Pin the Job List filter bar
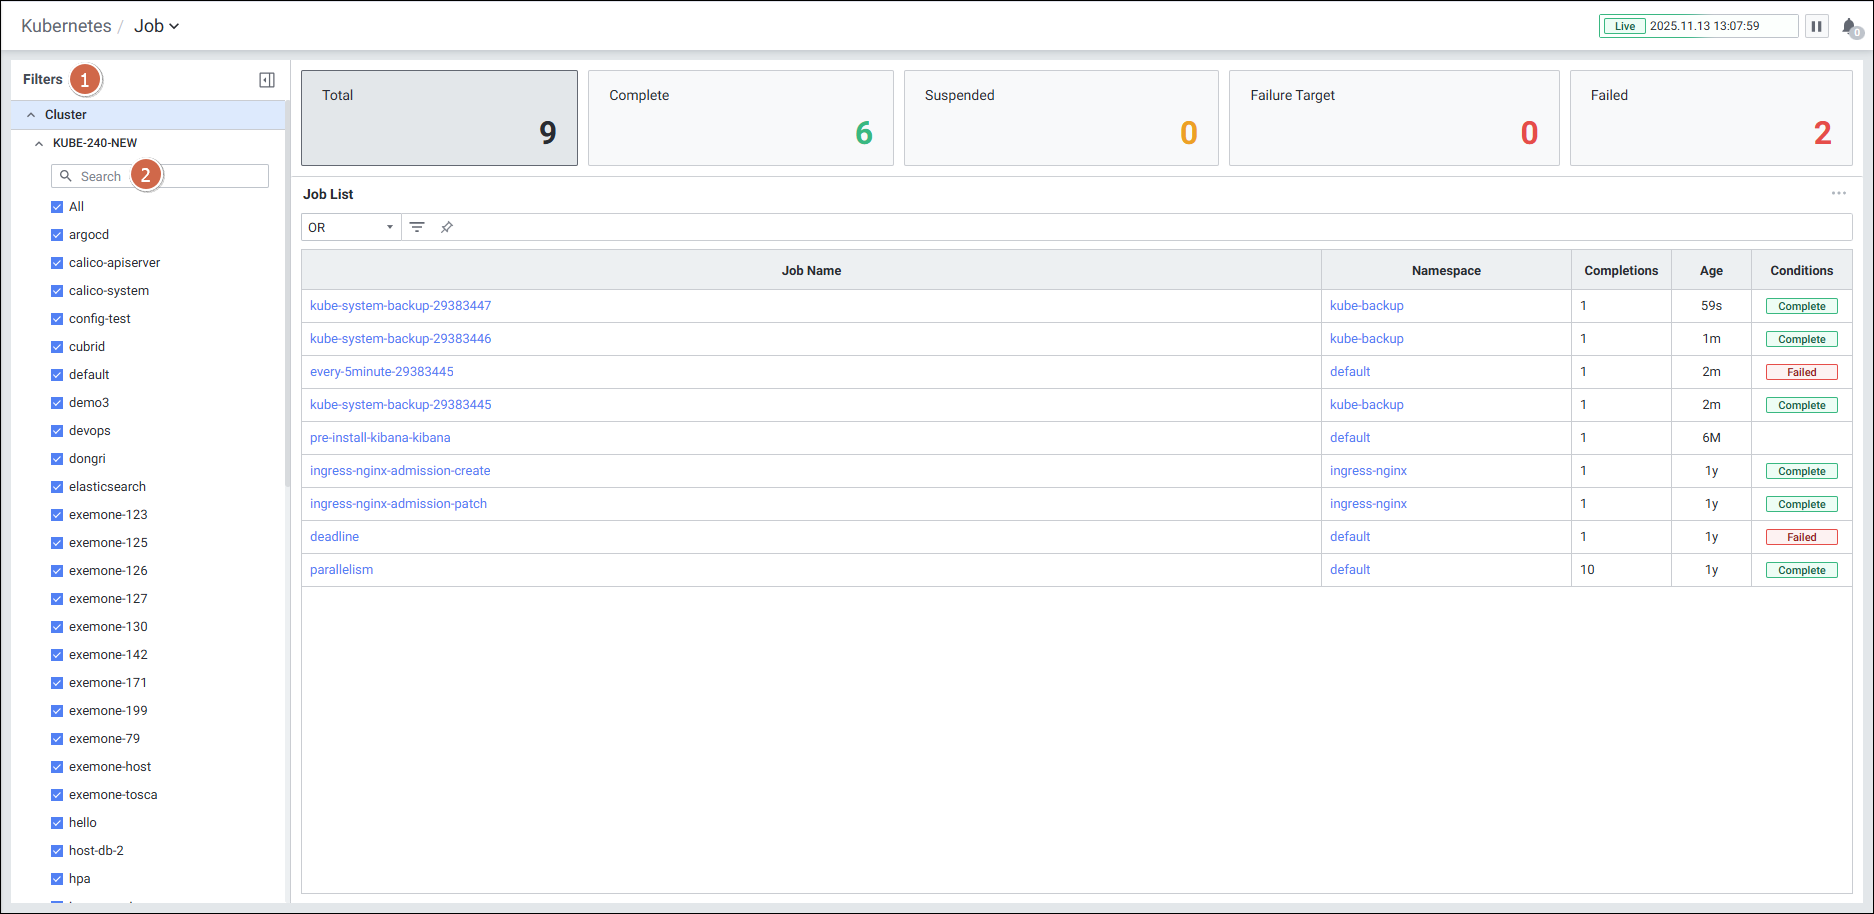Screen dimensions: 1874x914 (x=447, y=227)
